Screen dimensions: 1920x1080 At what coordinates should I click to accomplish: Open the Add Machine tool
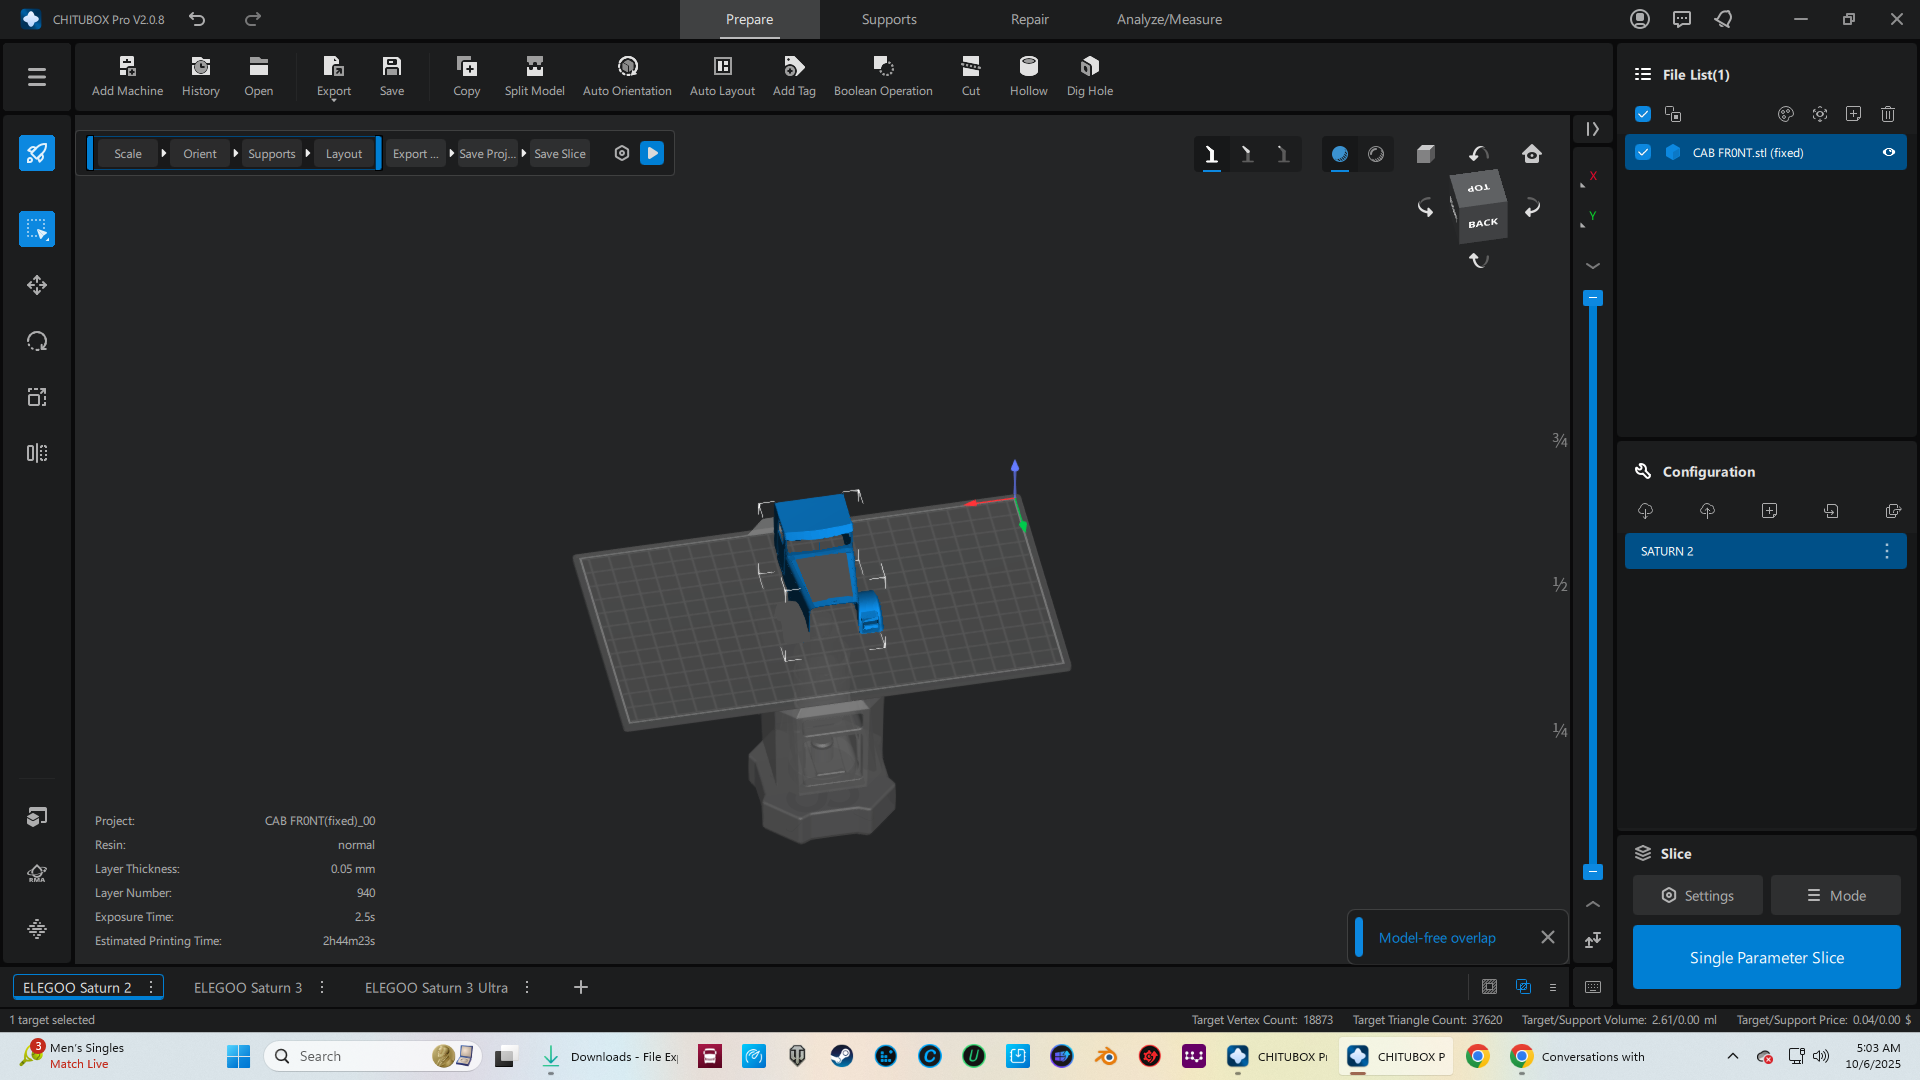(127, 76)
